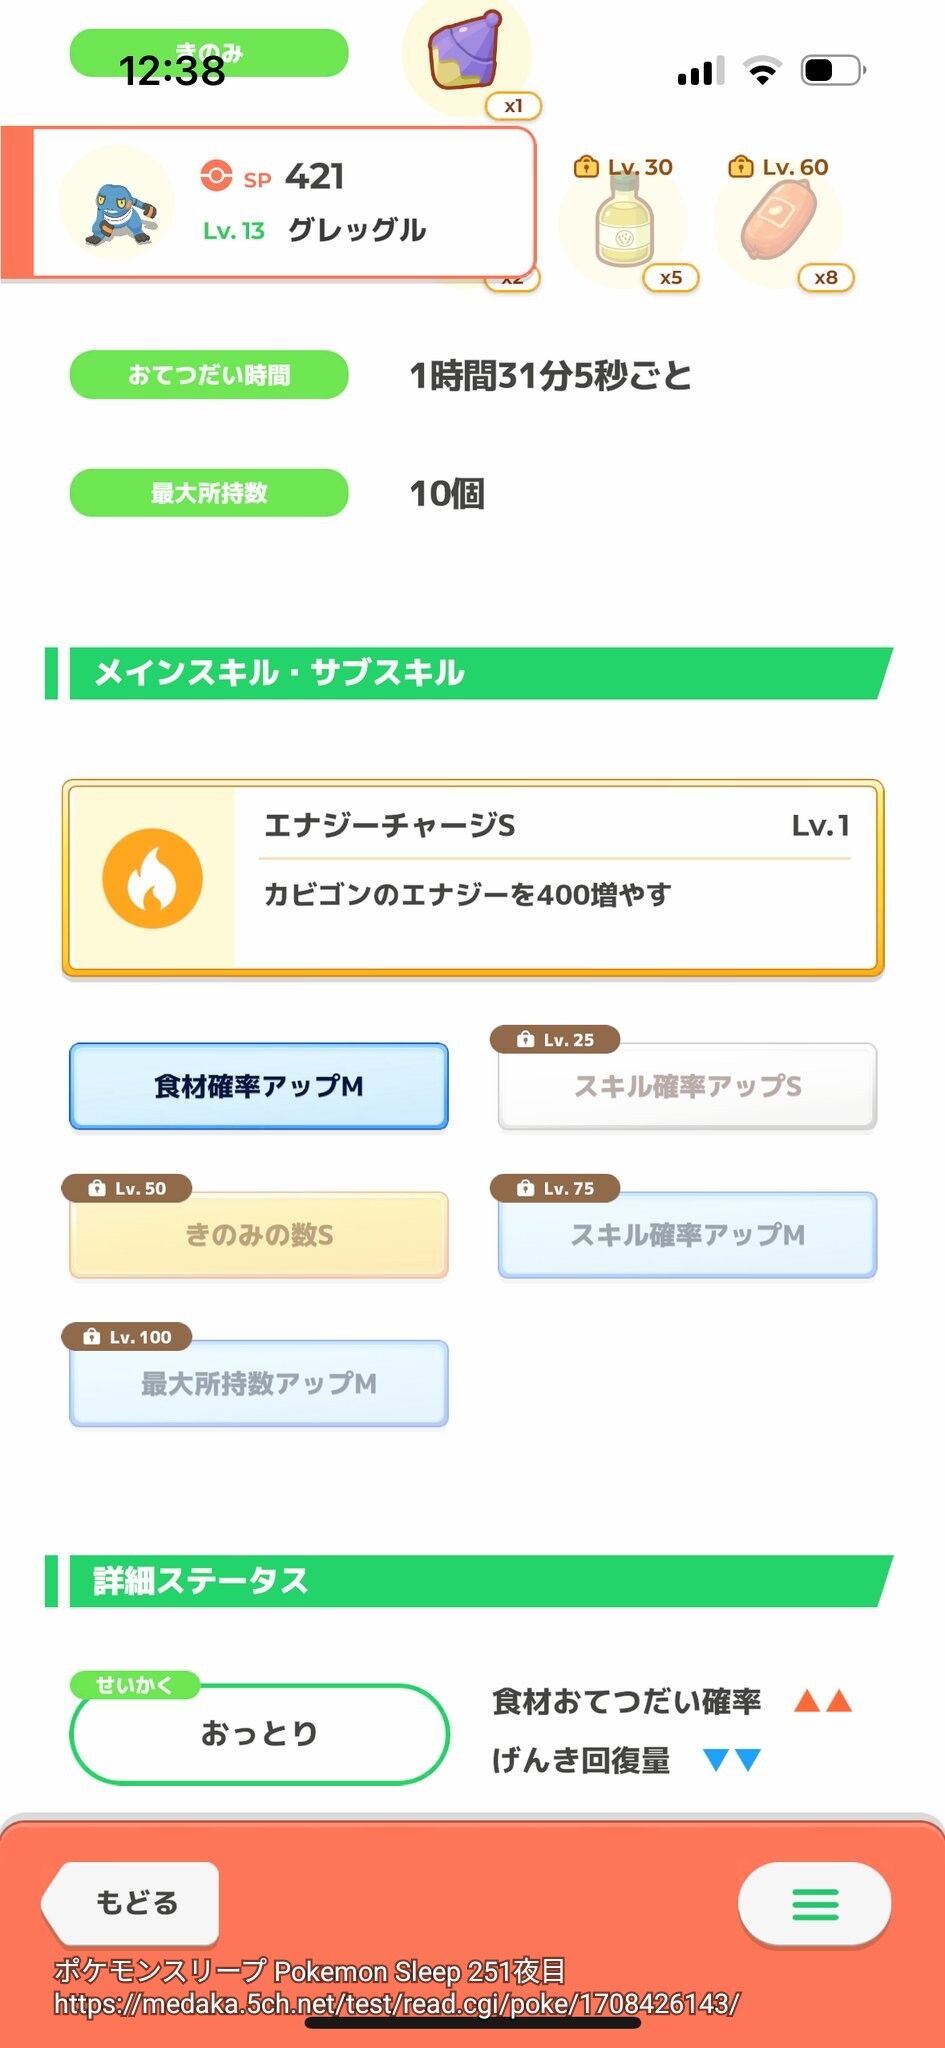Select the 食材確率アップM sub skill
Screen dimensions: 945x2048
coord(258,1086)
